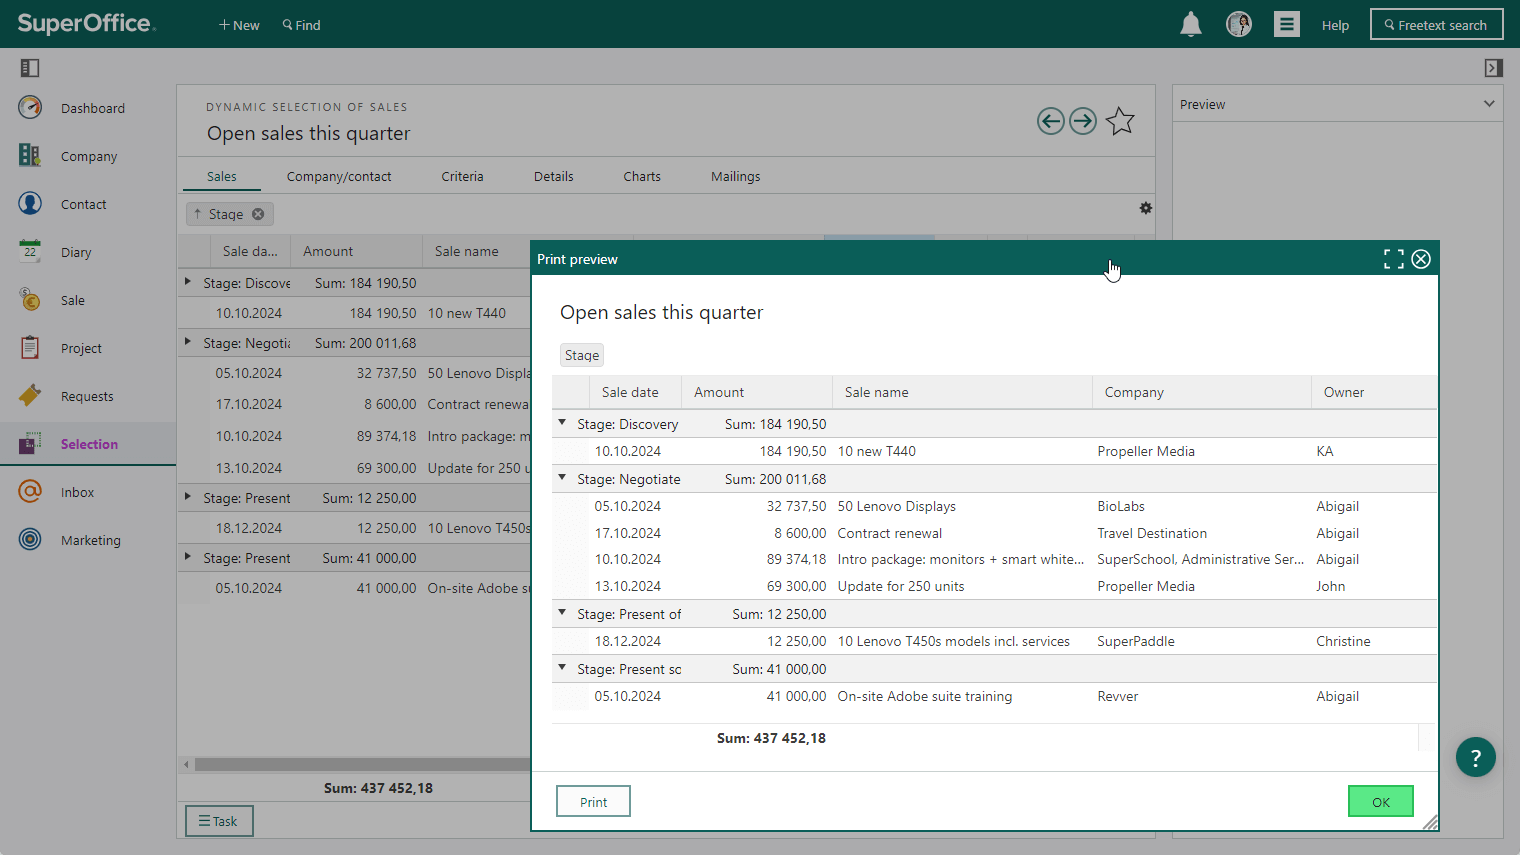The width and height of the screenshot is (1520, 855).
Task: Collapse the Sum: 41 000,00 group in preview
Action: tap(562, 668)
